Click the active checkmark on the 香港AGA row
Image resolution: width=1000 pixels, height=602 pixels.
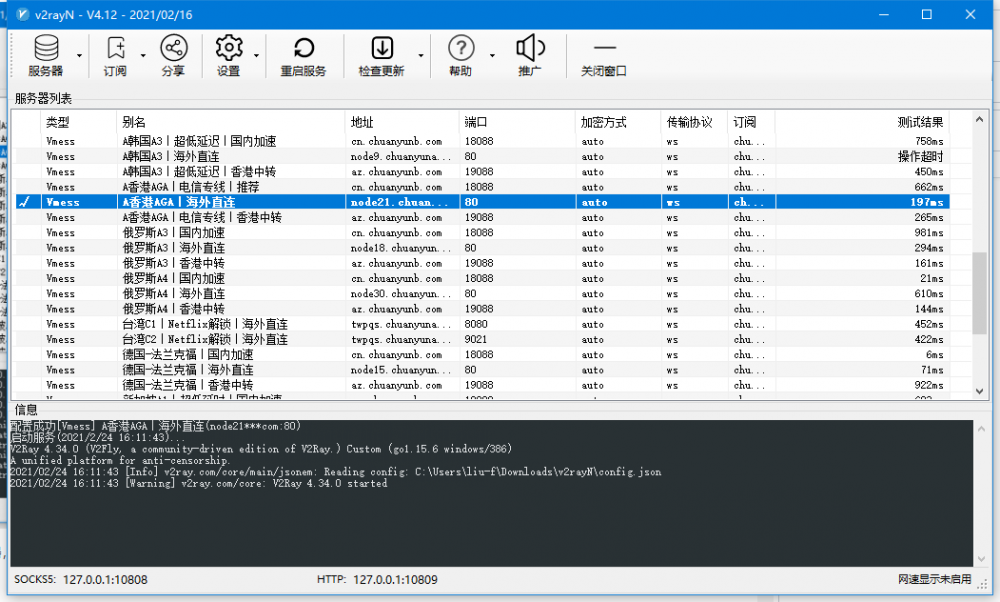pos(25,202)
